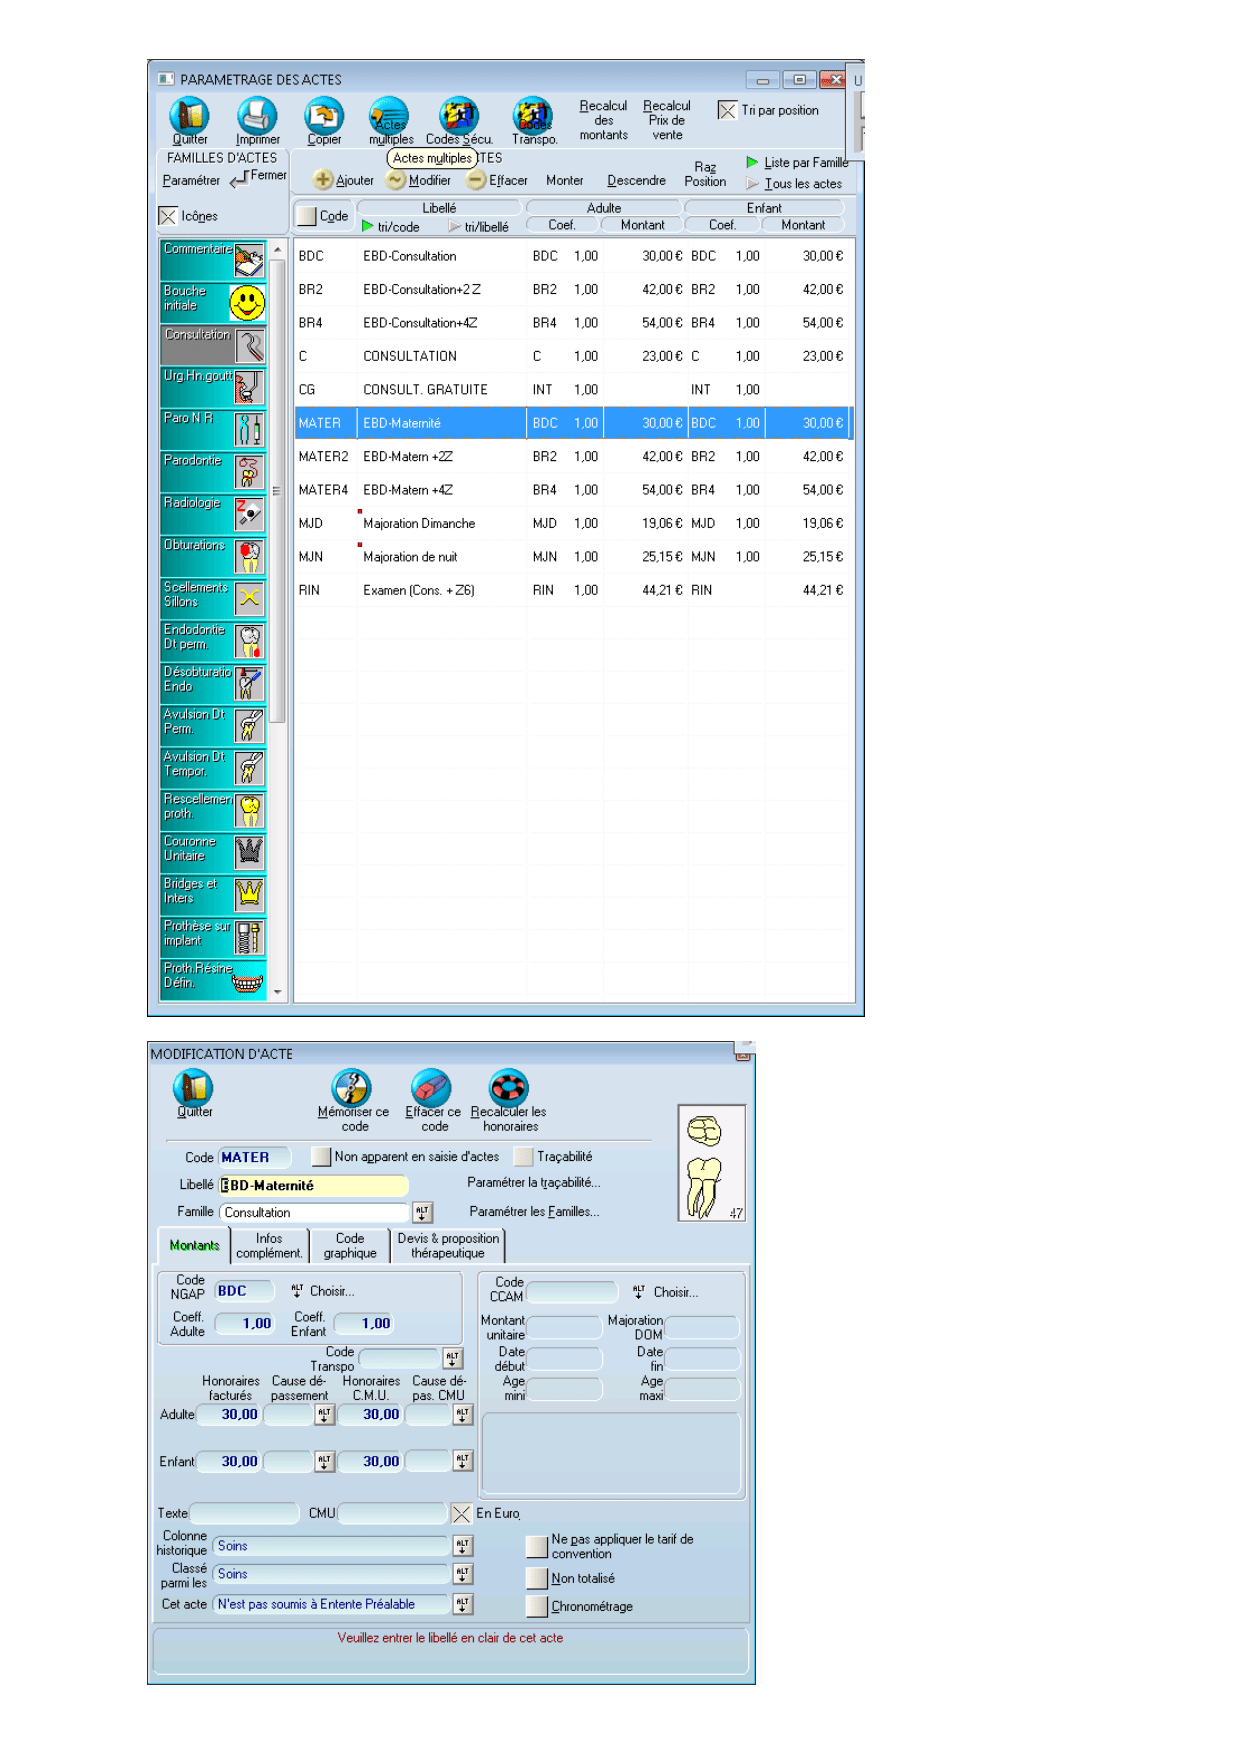The height and width of the screenshot is (1755, 1240).
Task: Click Paramétrer les Familles link
Action: [534, 1212]
